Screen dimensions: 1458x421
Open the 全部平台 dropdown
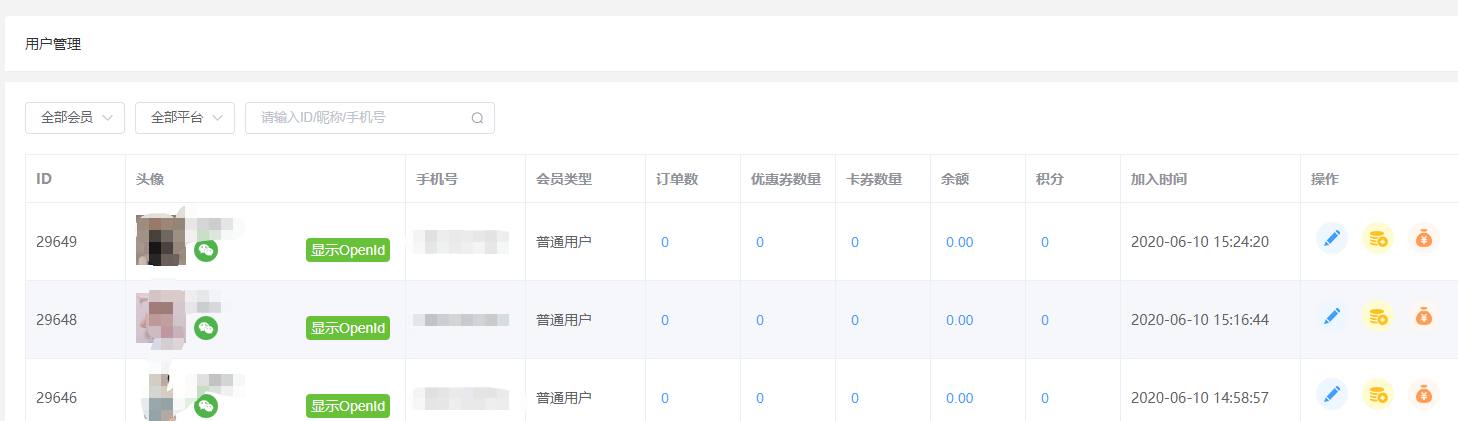pos(185,118)
